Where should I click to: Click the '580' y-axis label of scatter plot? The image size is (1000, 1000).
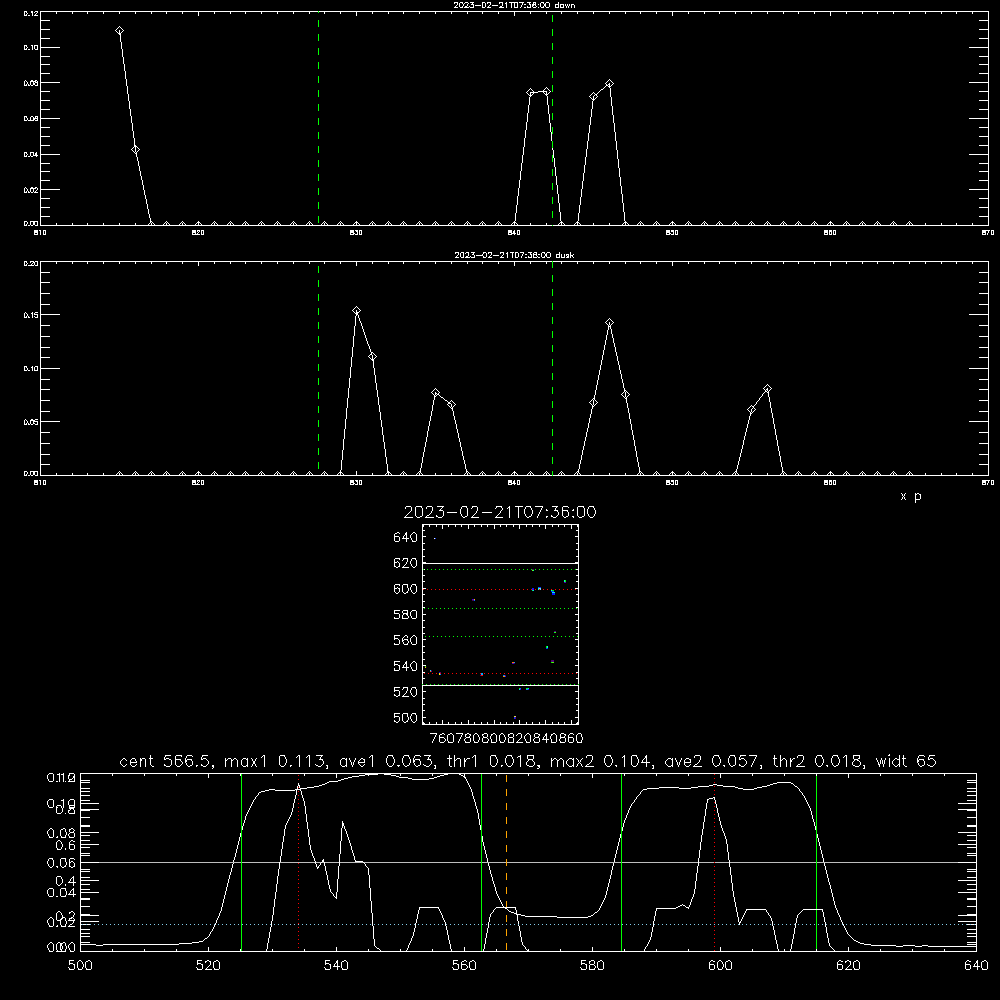[405, 615]
